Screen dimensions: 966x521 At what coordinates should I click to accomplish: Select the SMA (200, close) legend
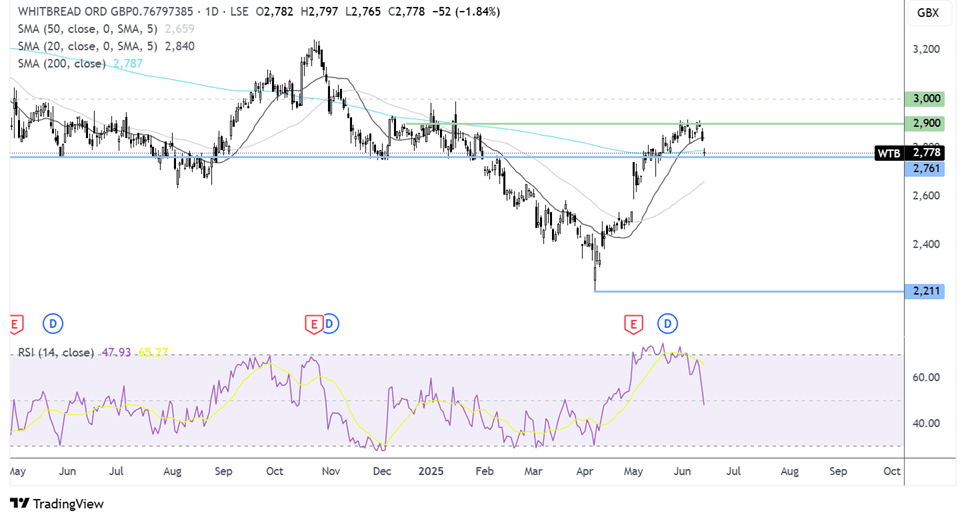click(x=62, y=63)
